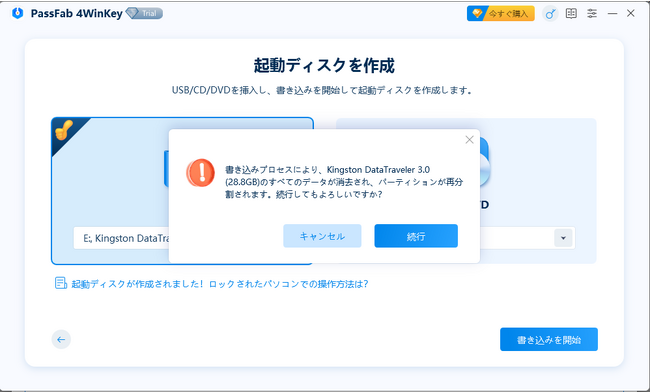Click the document icon beside the guide link
Viewport: 650px width, 392px height.
tap(61, 283)
